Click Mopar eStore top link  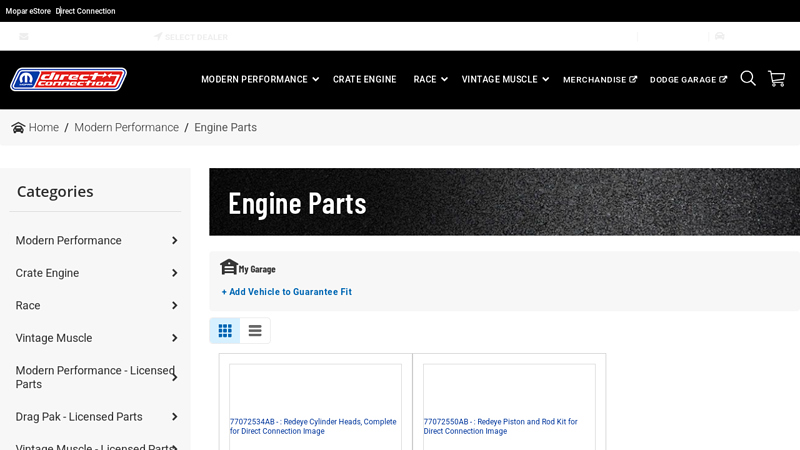pos(28,11)
